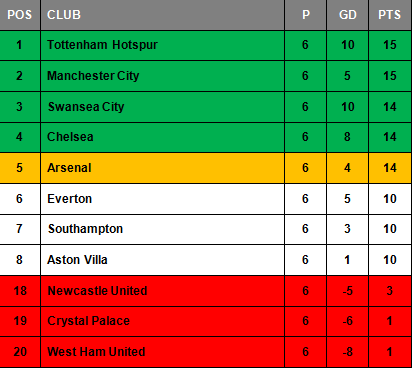Viewport: 415px width, 372px height.
Task: Select West Ham United row
Action: pyautogui.click(x=205, y=352)
